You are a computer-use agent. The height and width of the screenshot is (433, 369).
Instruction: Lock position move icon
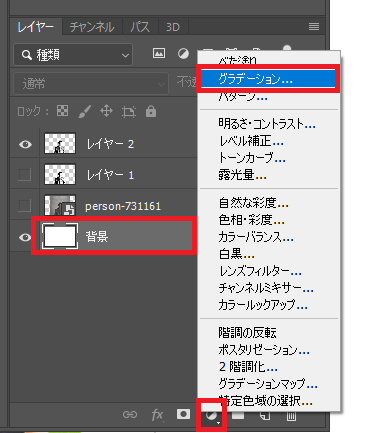coord(106,111)
